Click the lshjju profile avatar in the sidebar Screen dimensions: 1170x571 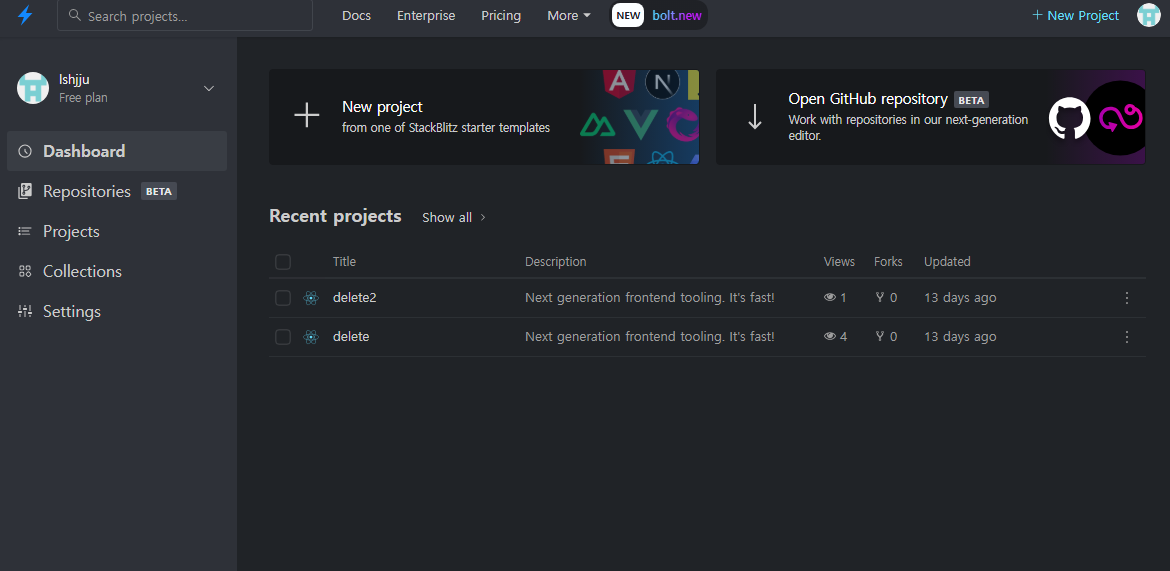click(x=33, y=88)
